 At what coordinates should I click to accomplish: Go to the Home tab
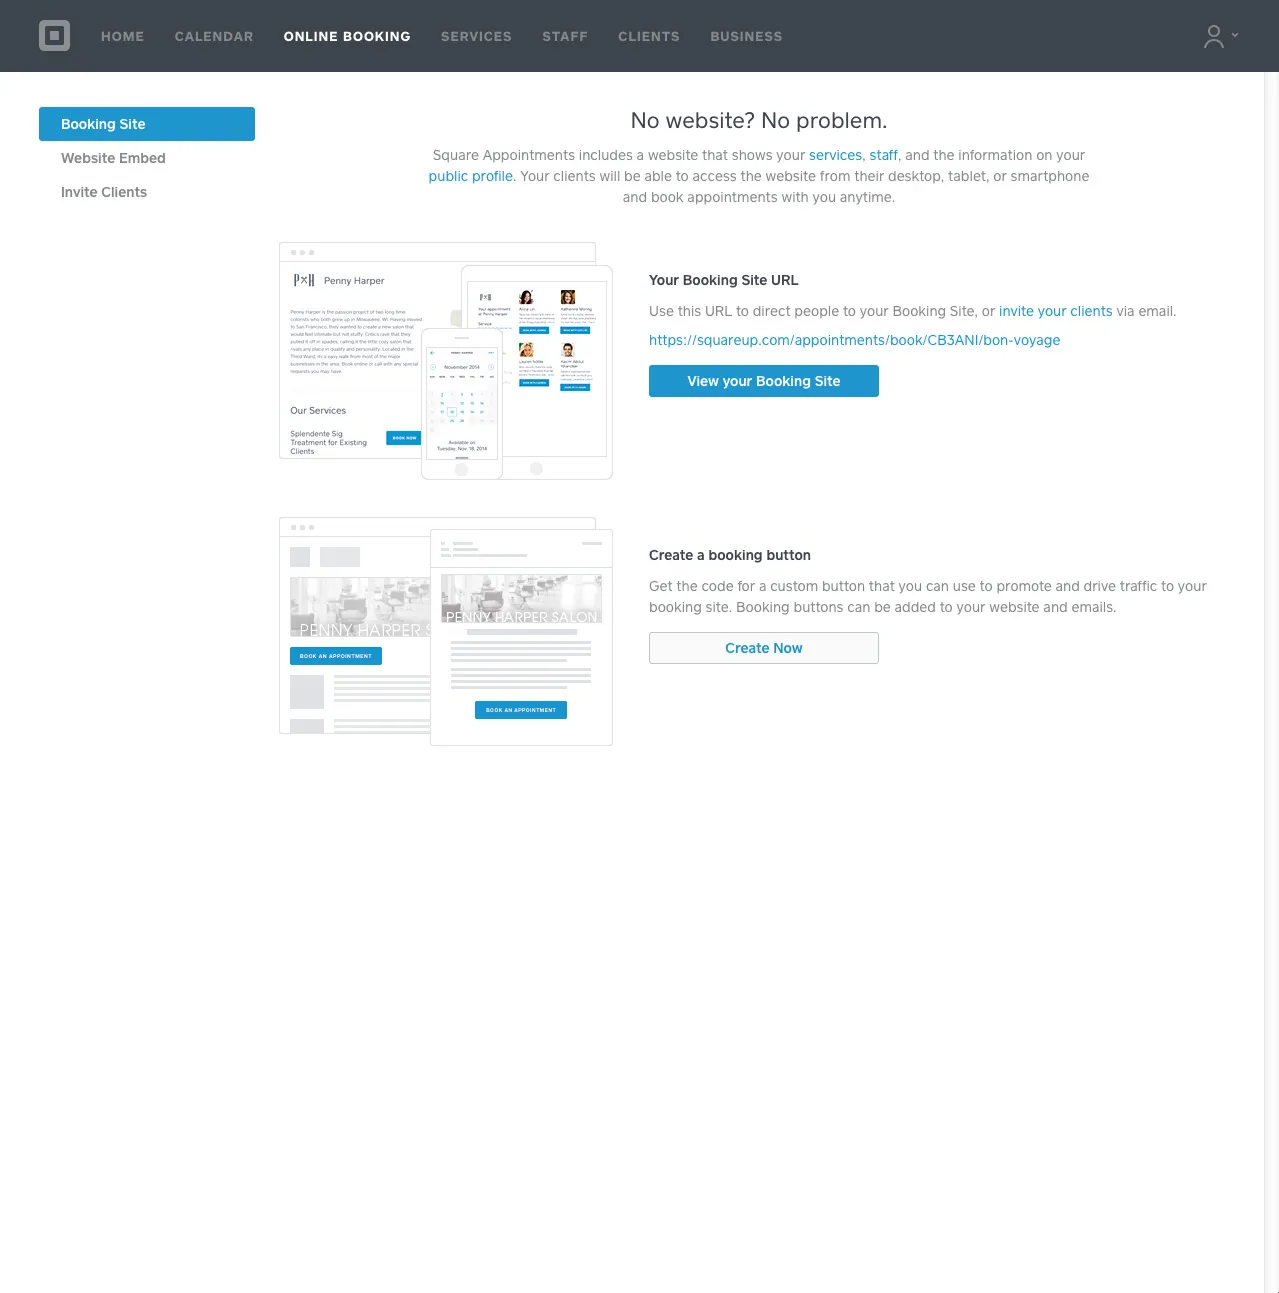(x=122, y=36)
